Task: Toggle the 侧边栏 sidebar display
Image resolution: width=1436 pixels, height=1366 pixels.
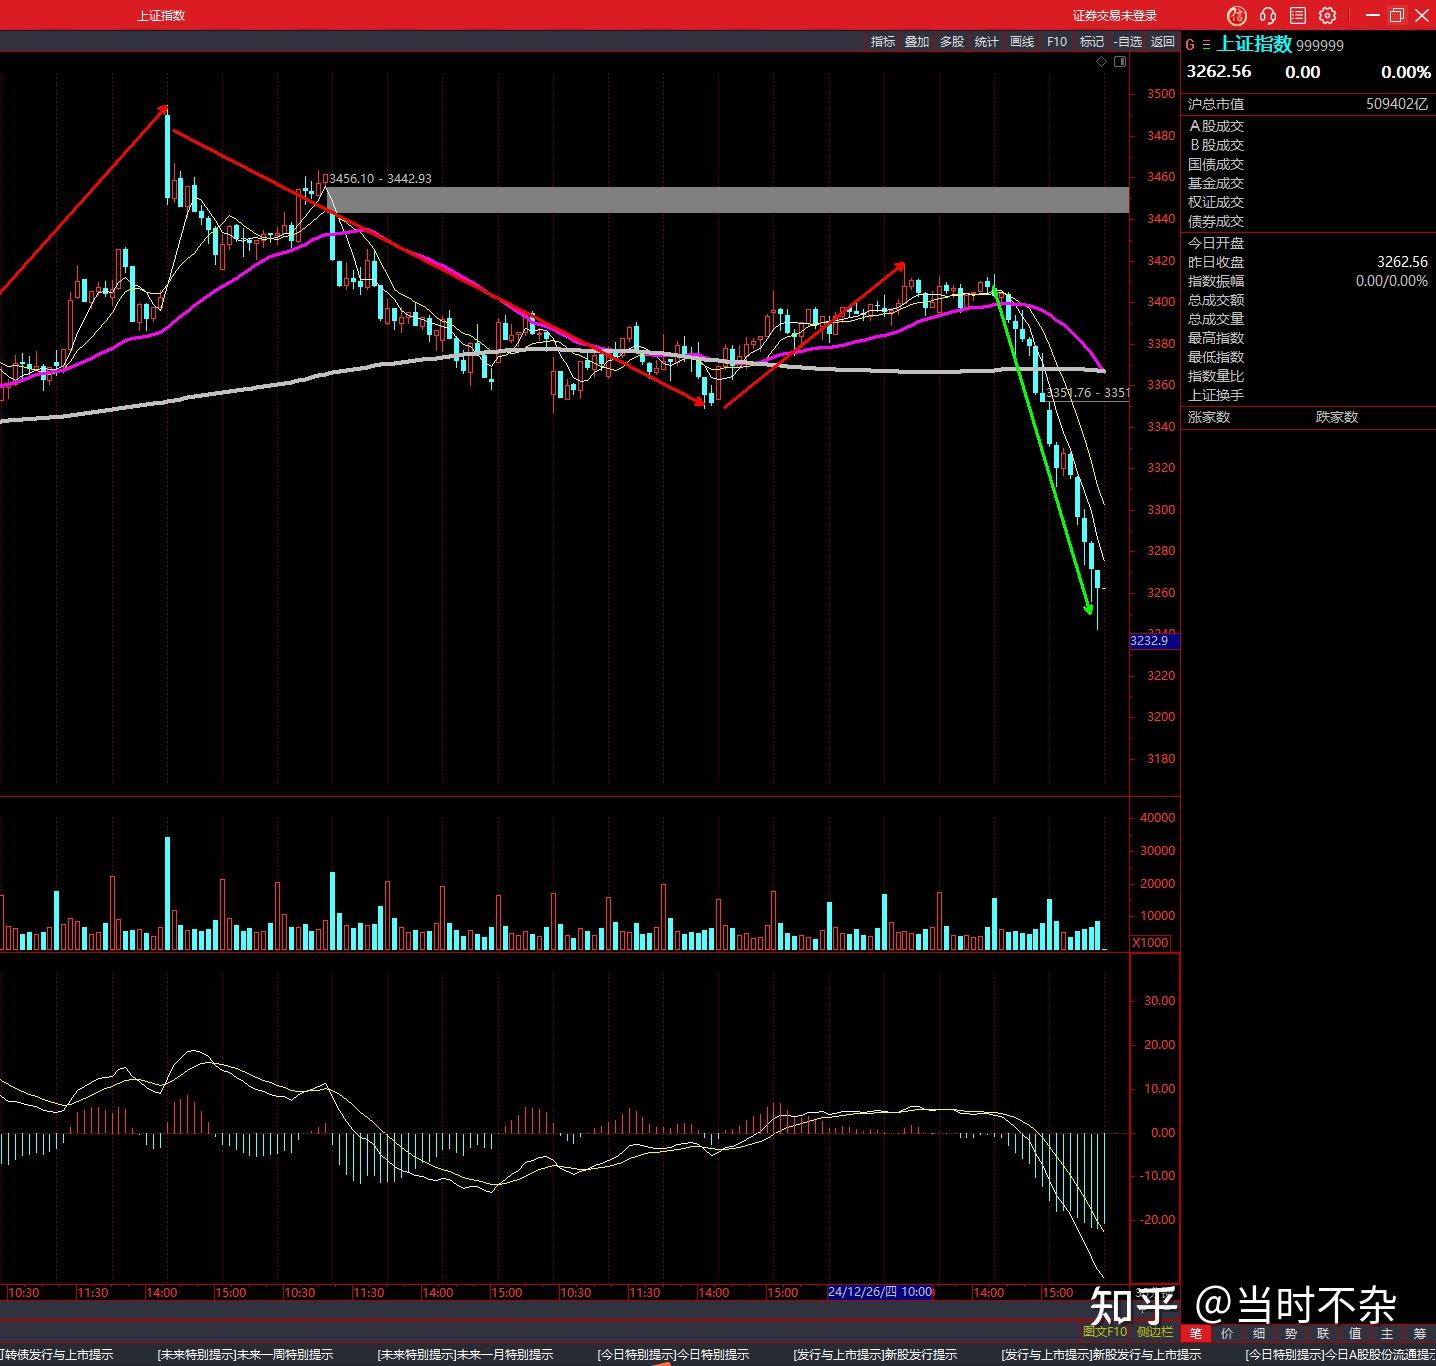Action: 1154,1332
